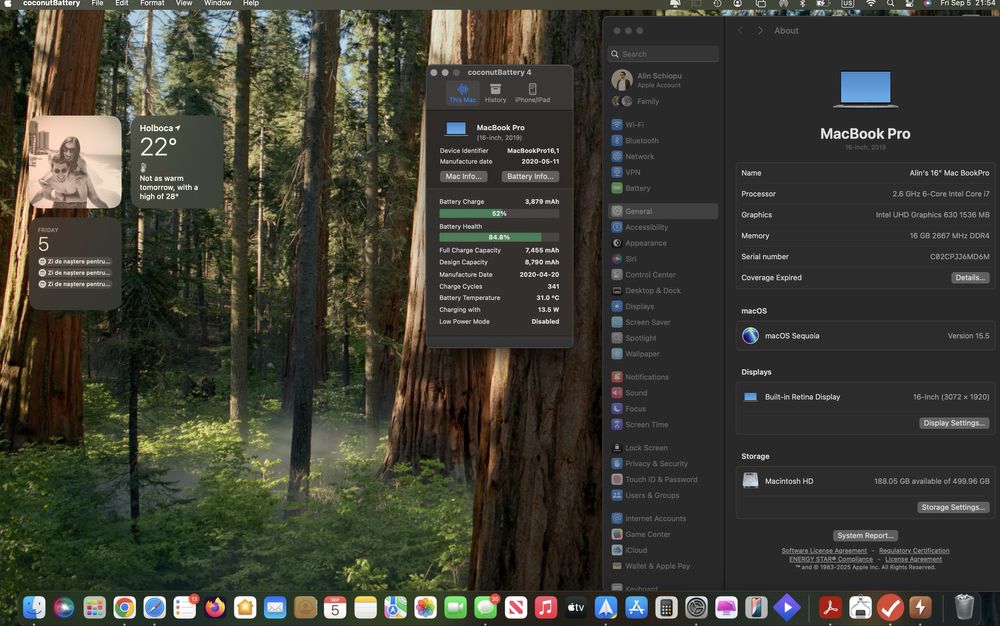Open the History tab in coconutBattery

[x=495, y=93]
